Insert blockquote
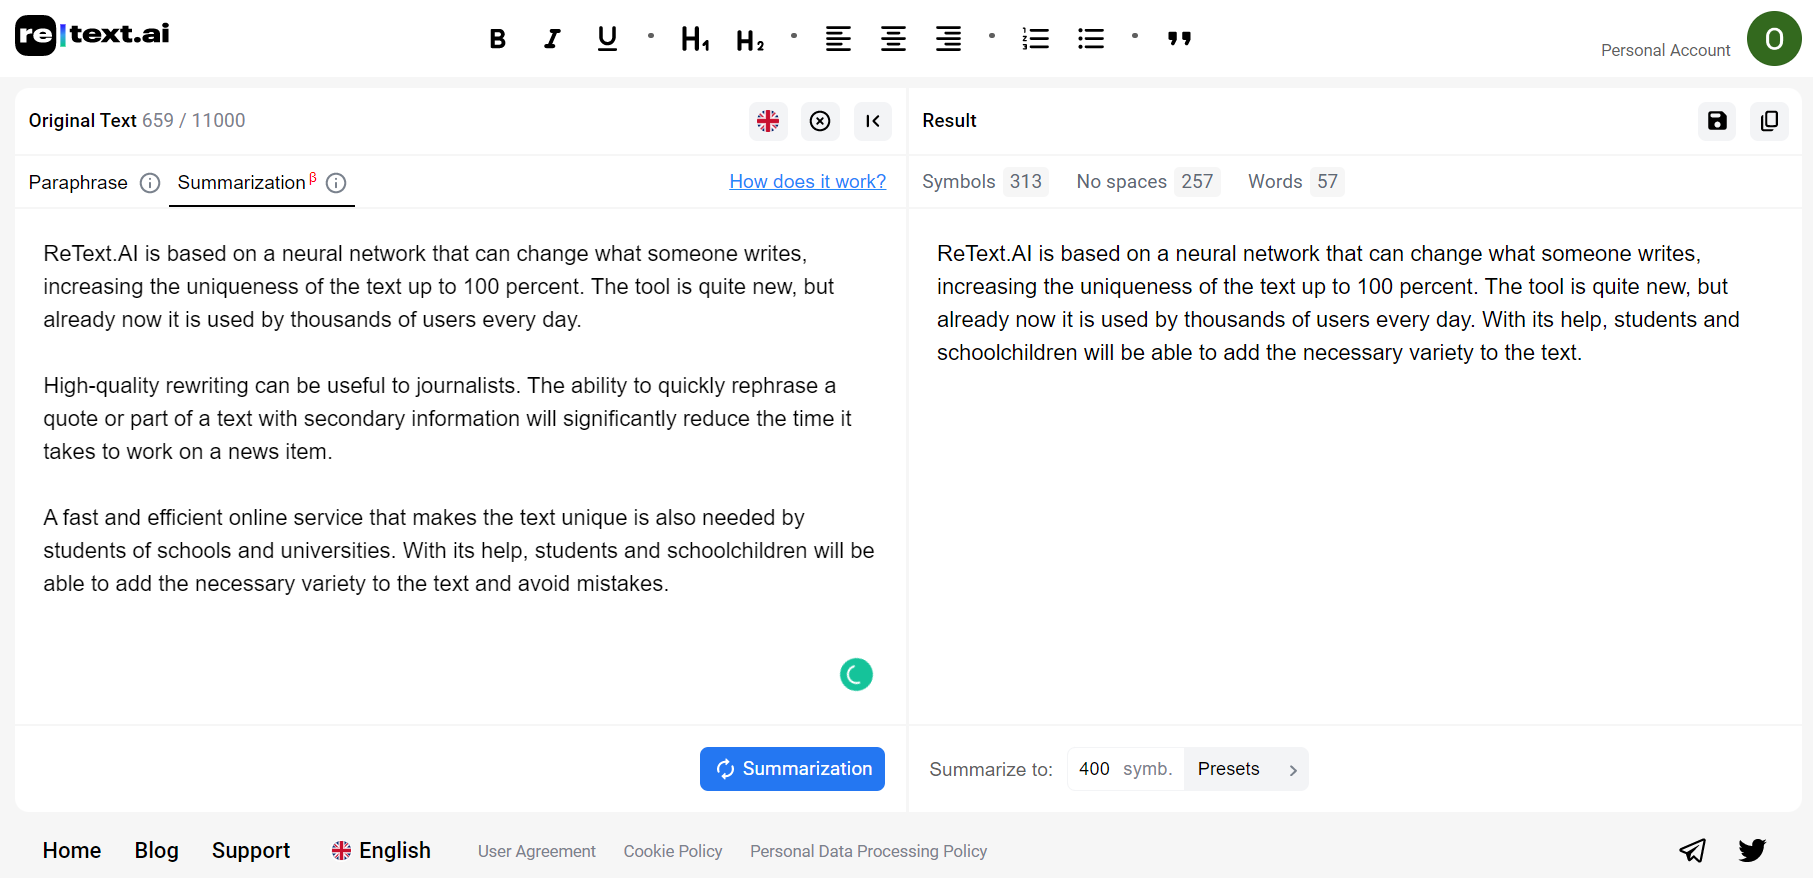1813x878 pixels. pos(1179,39)
